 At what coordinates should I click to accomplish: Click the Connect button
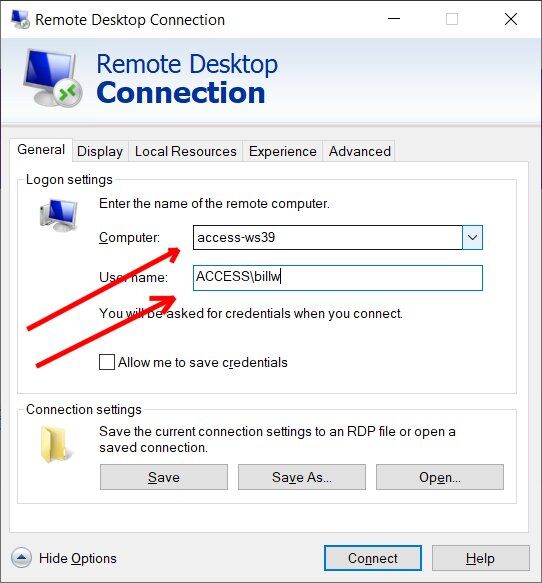(x=373, y=558)
